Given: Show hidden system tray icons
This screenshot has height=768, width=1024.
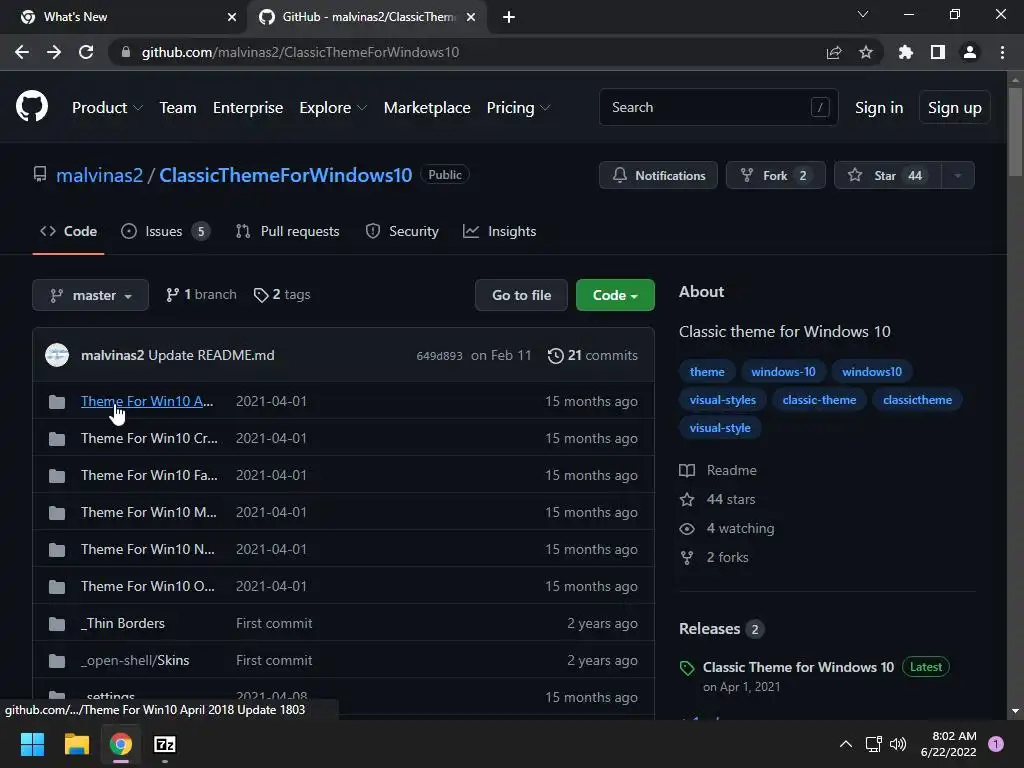Looking at the screenshot, I should (846, 744).
